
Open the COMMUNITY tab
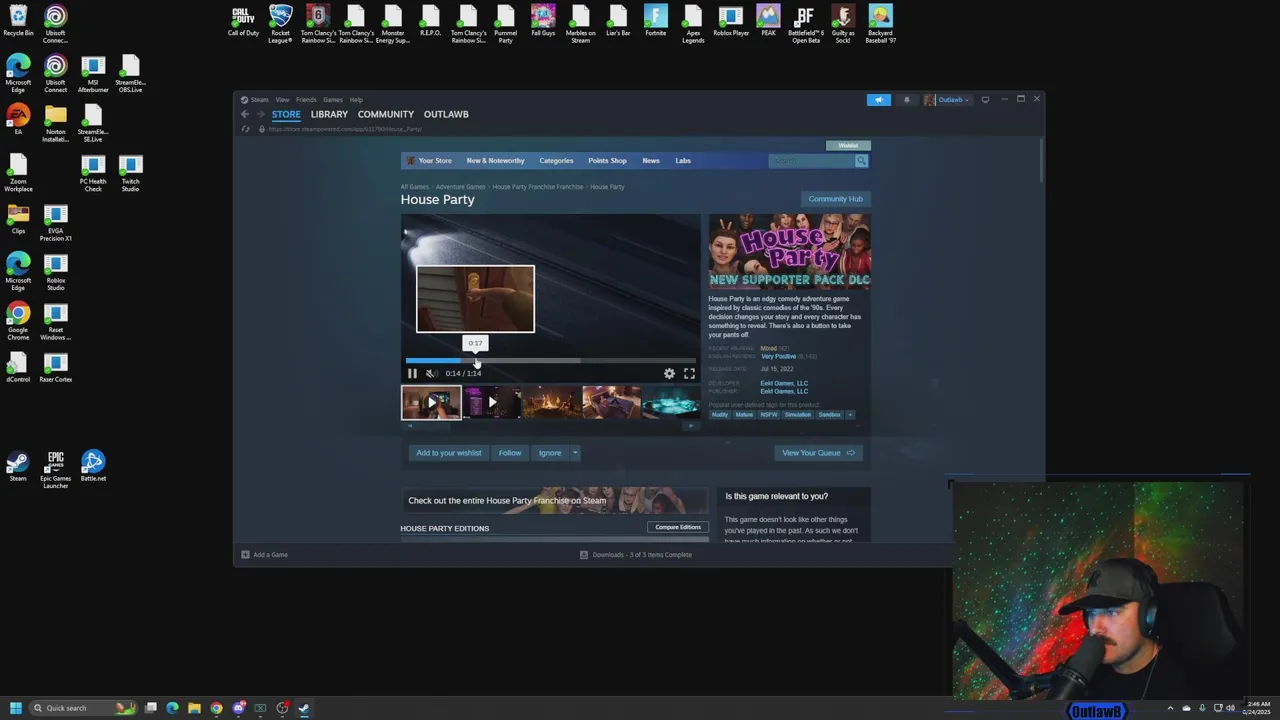(x=386, y=114)
